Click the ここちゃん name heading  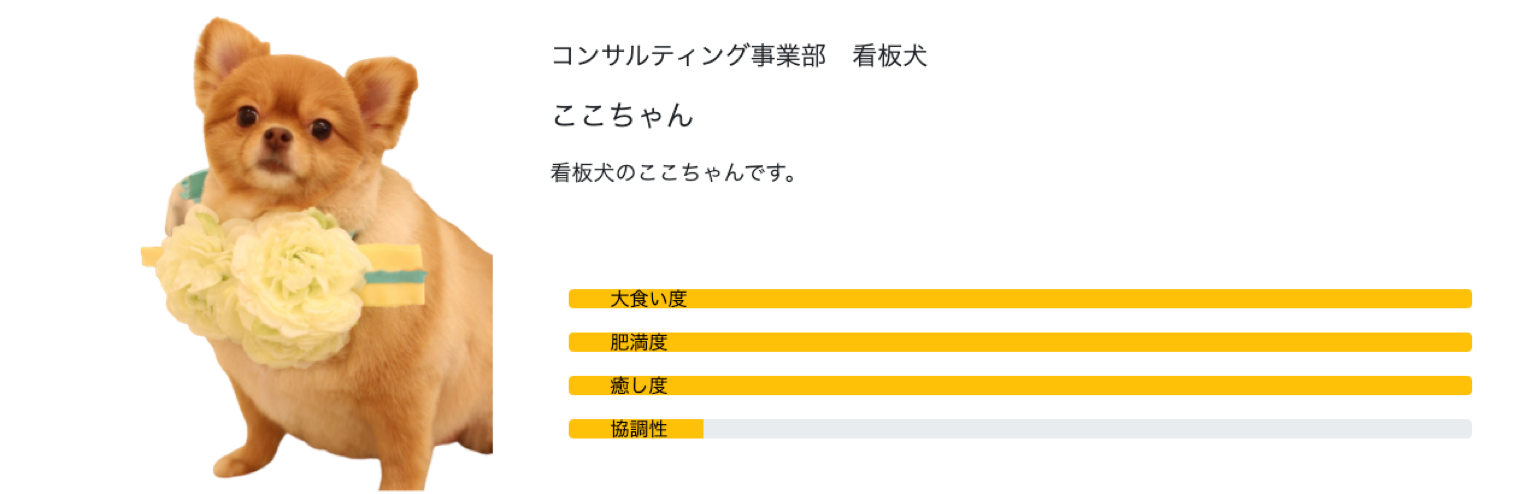tap(622, 115)
